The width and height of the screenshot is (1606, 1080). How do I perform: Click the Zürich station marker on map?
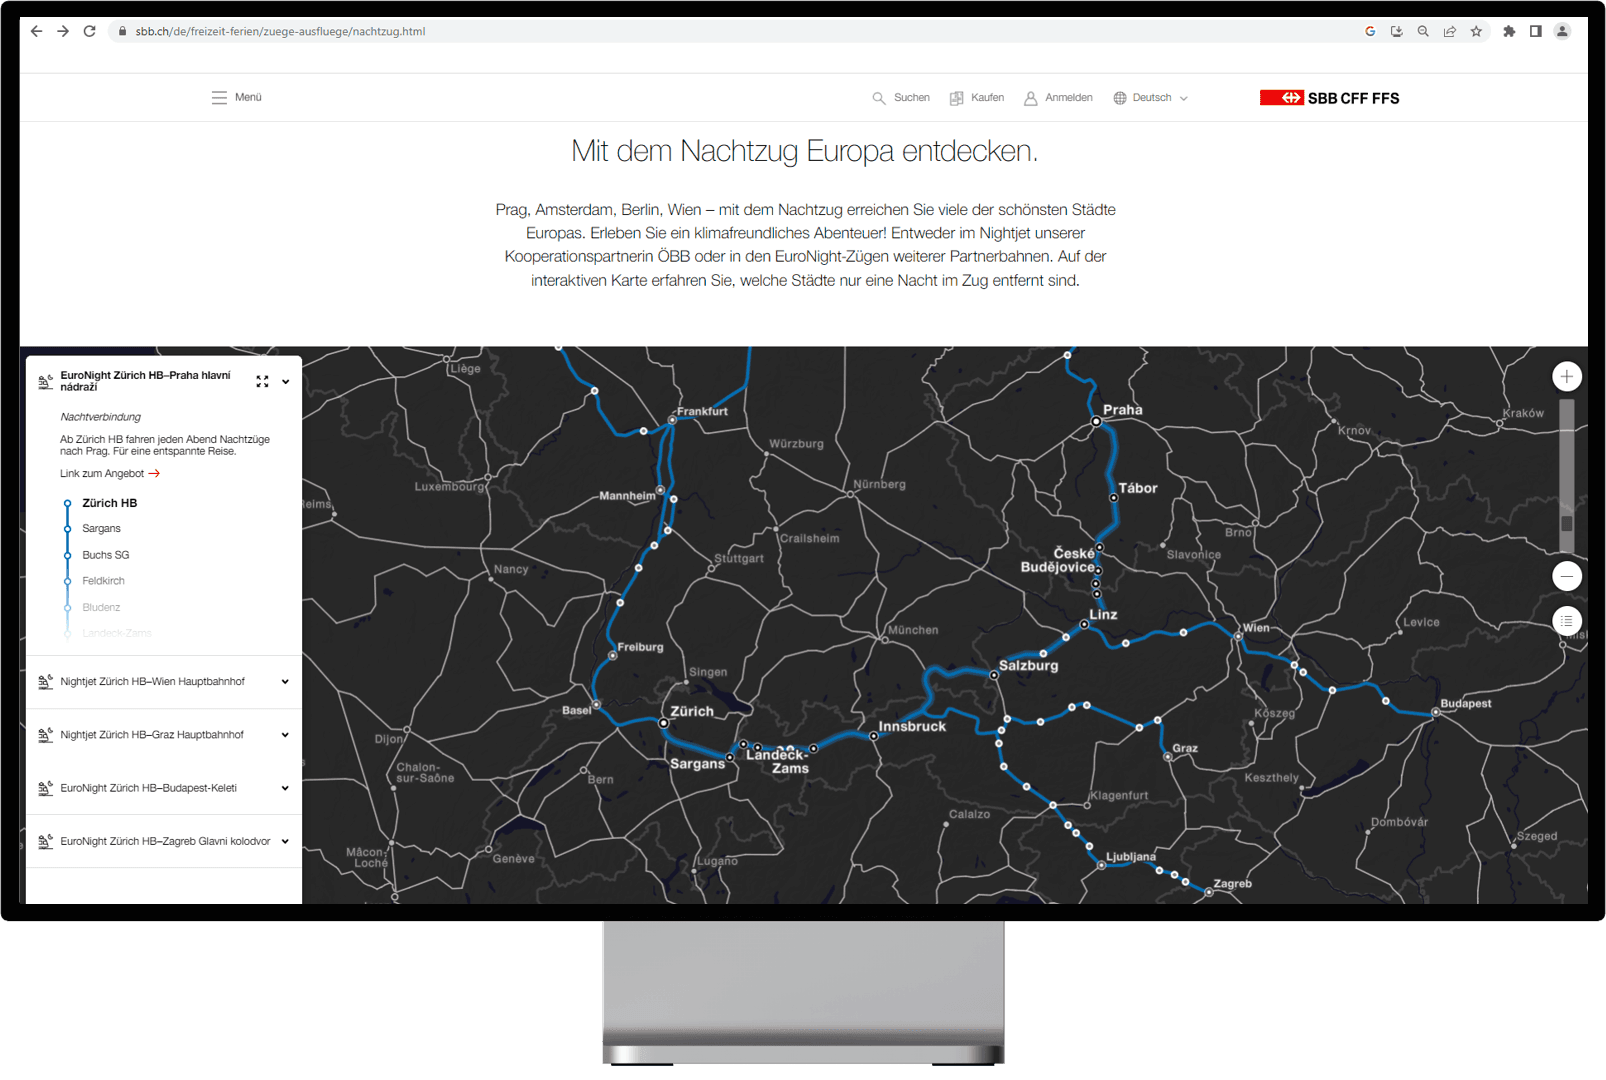(x=664, y=723)
